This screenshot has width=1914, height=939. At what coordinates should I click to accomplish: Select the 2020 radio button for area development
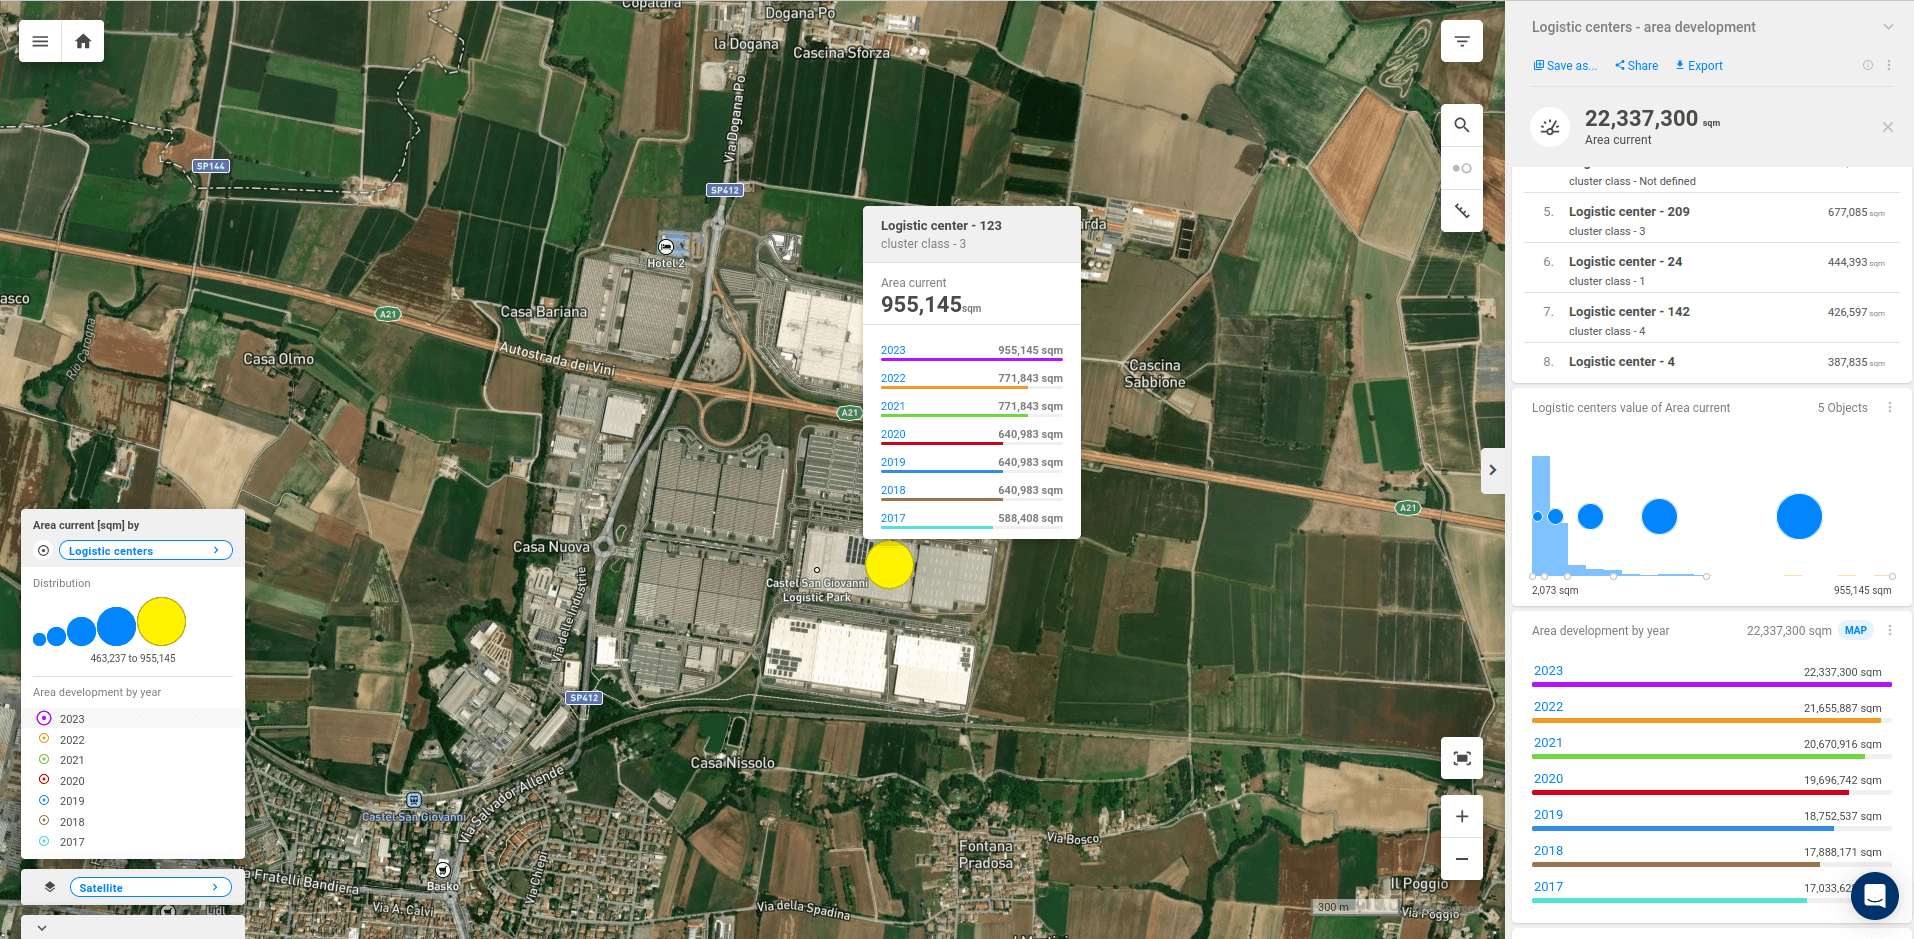point(44,780)
